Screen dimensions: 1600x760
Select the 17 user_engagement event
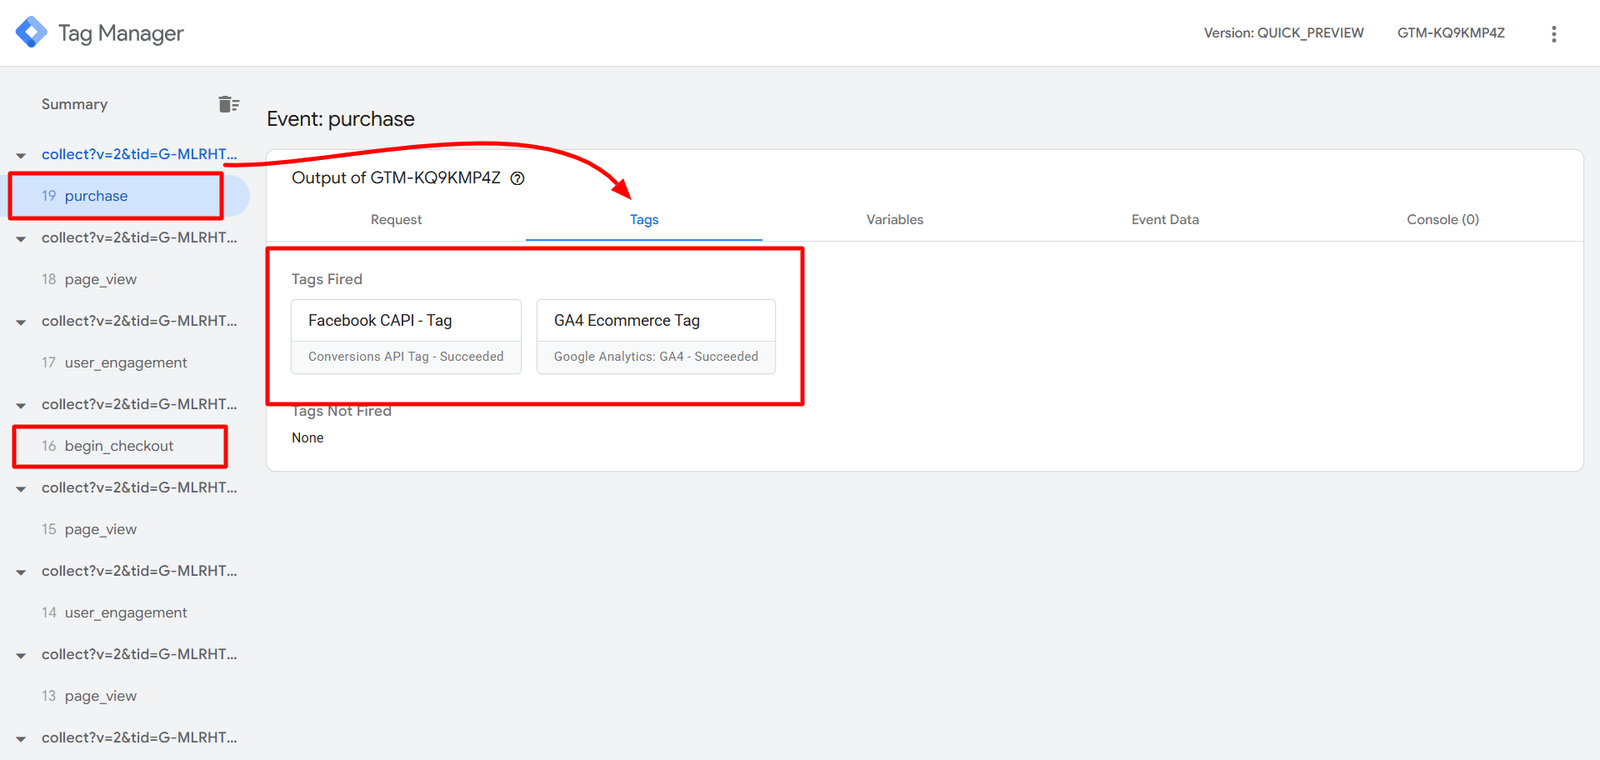pos(125,363)
